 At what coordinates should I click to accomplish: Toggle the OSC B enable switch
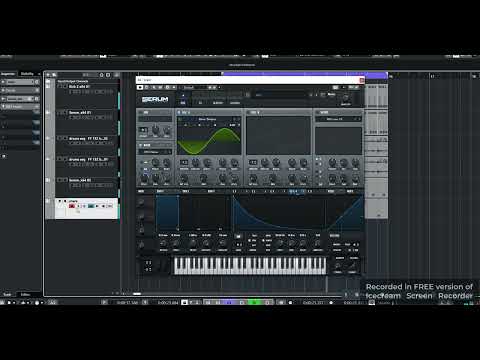(x=249, y=113)
